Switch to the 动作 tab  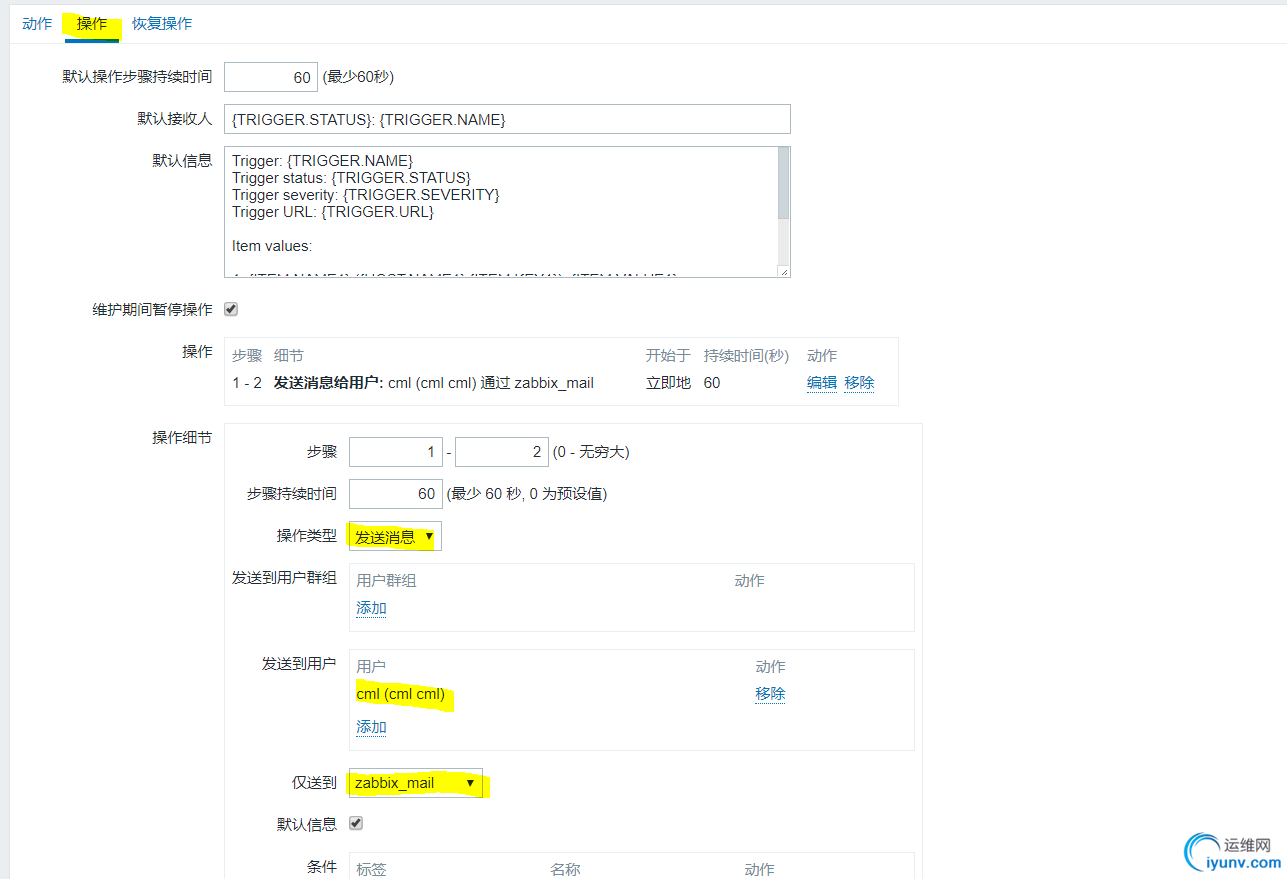(36, 23)
